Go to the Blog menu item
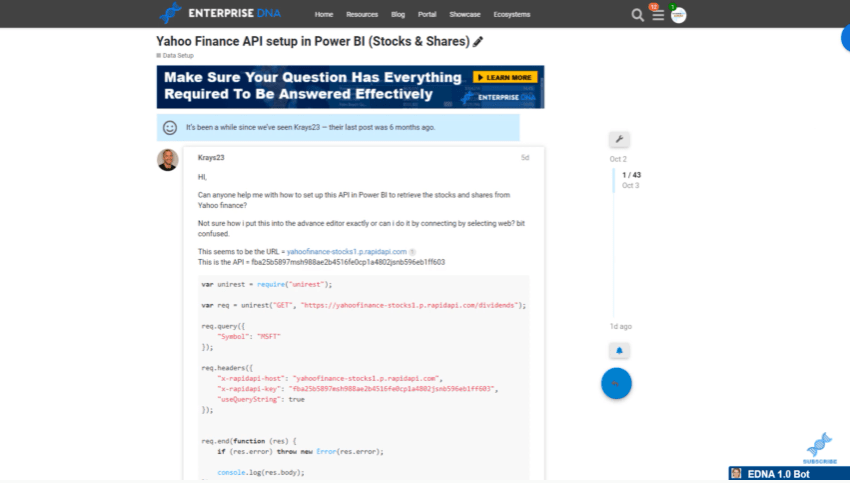850x483 pixels. tap(398, 15)
